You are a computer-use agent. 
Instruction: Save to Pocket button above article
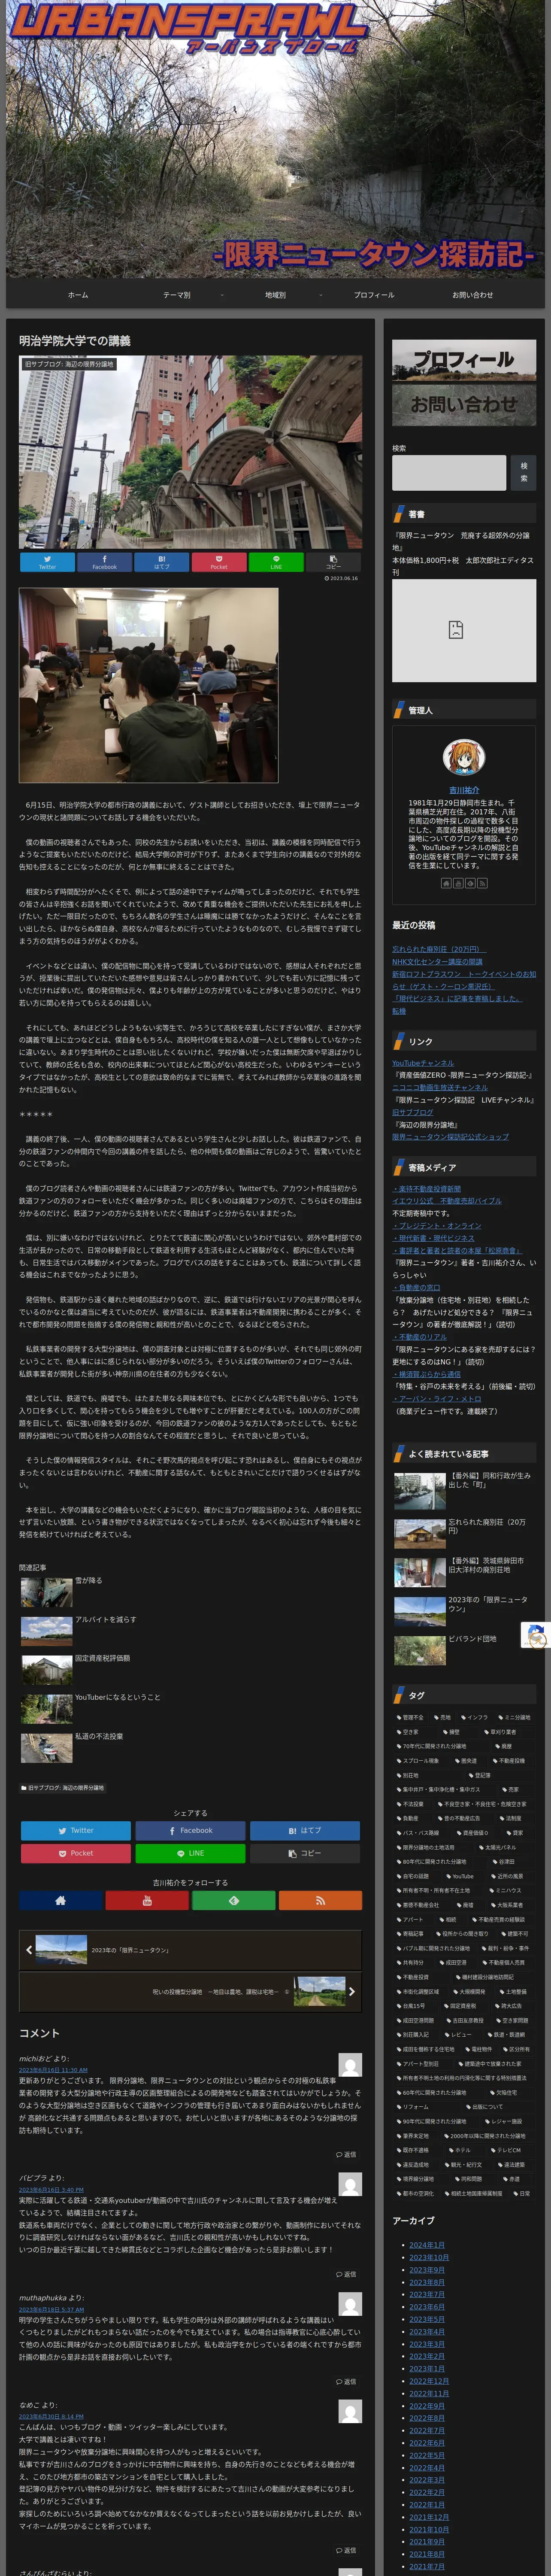point(219,562)
